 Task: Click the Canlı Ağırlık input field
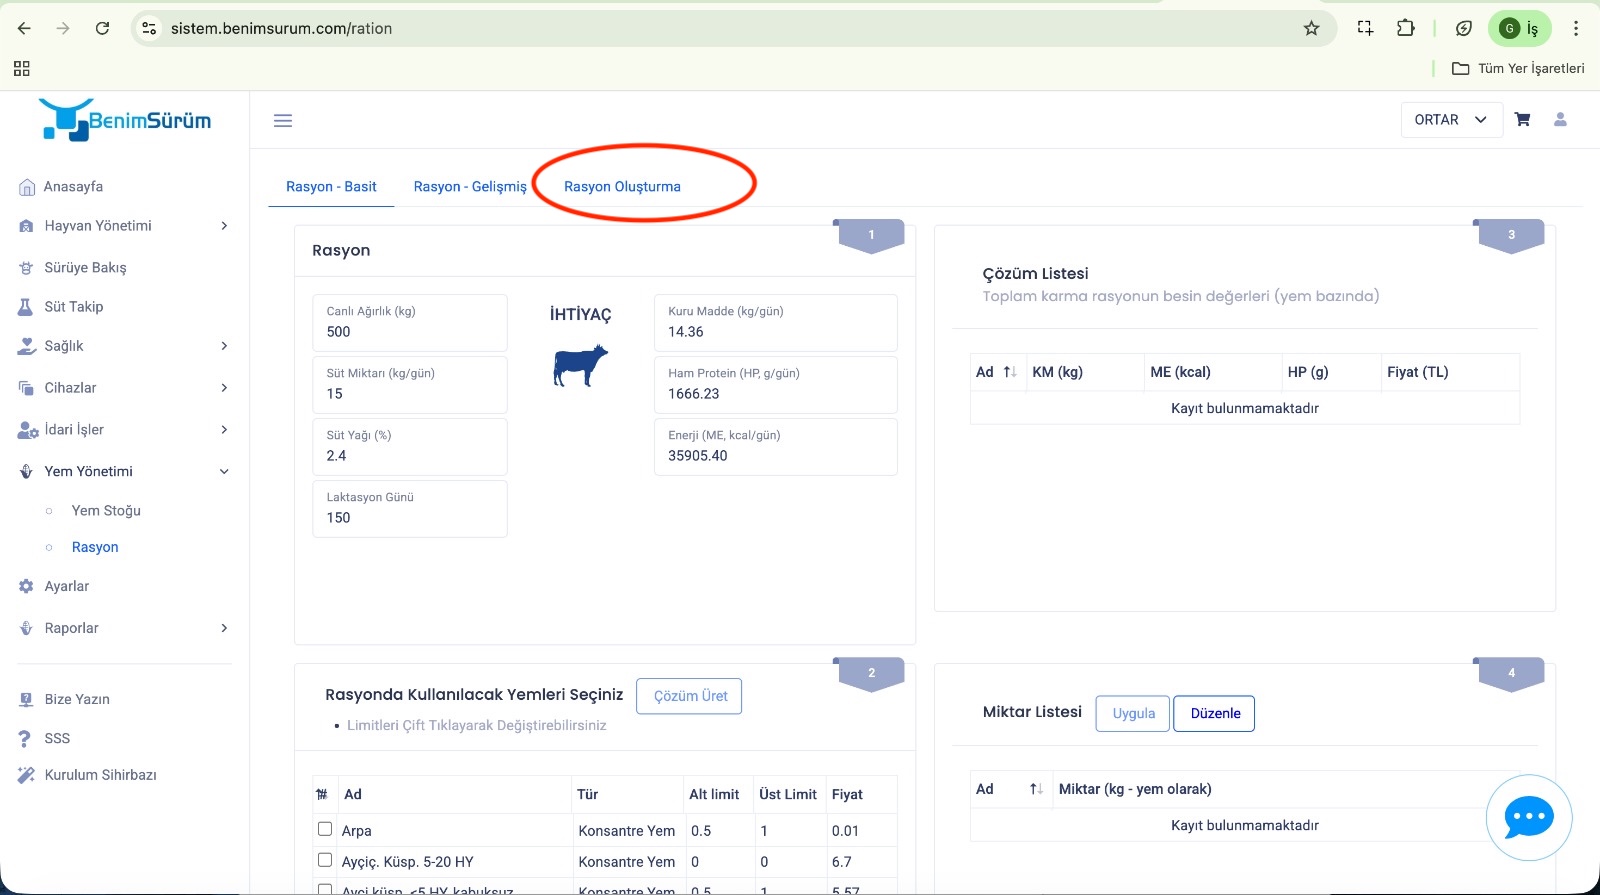coord(410,322)
